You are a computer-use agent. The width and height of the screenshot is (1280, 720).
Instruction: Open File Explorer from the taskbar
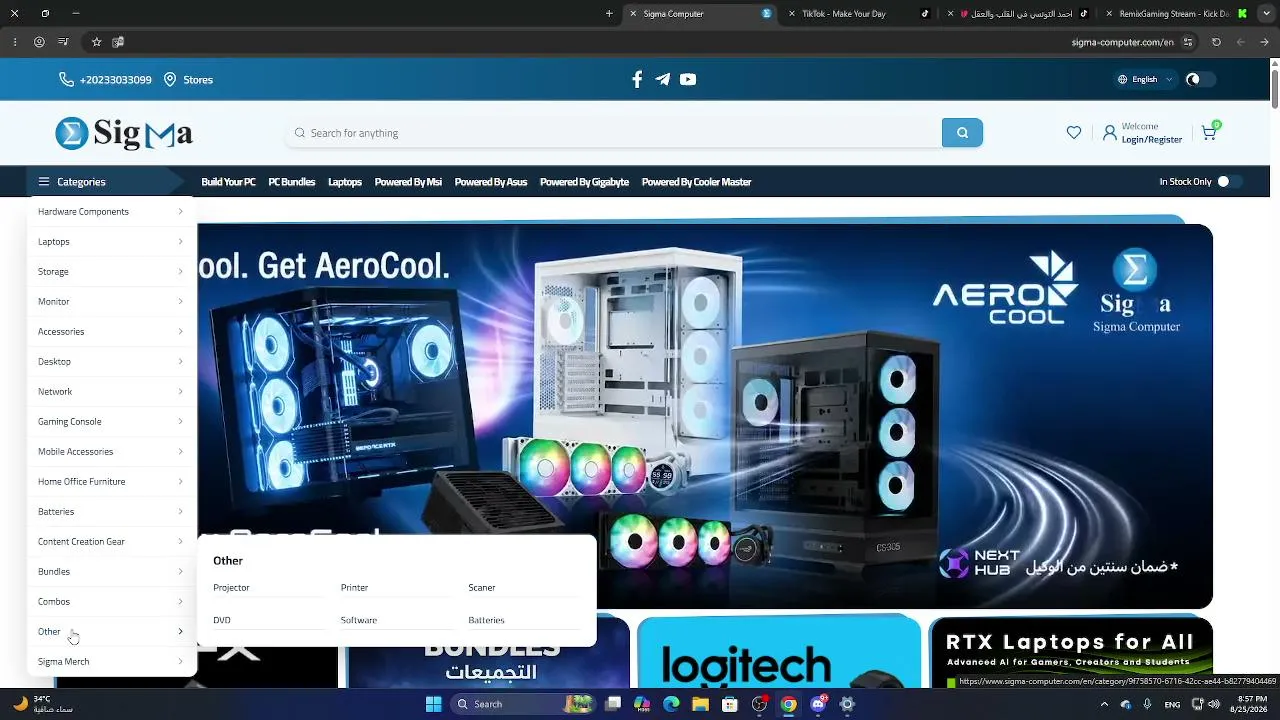tap(700, 704)
